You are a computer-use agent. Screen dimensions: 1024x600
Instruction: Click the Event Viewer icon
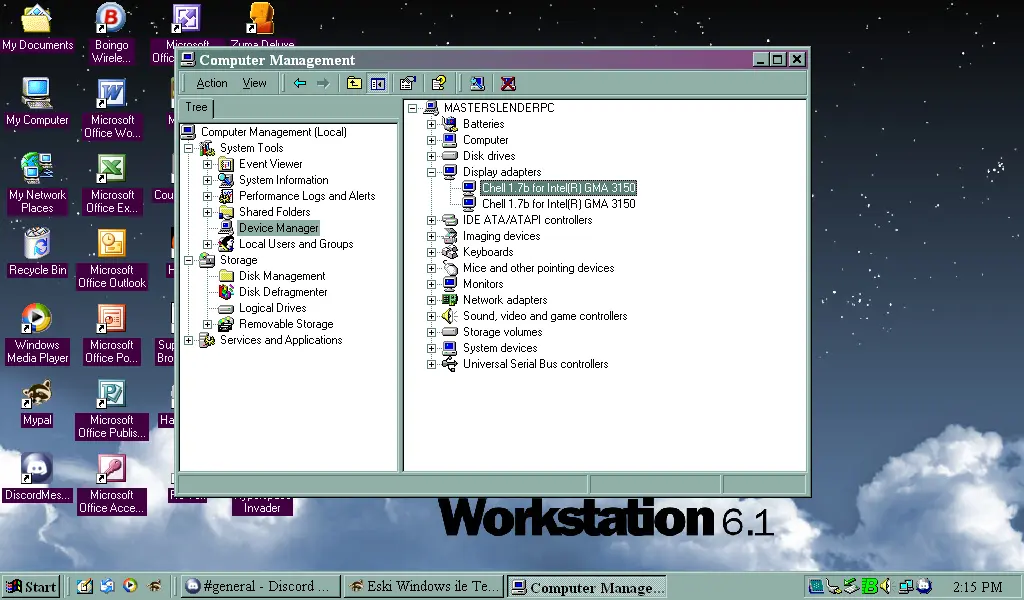(226, 164)
